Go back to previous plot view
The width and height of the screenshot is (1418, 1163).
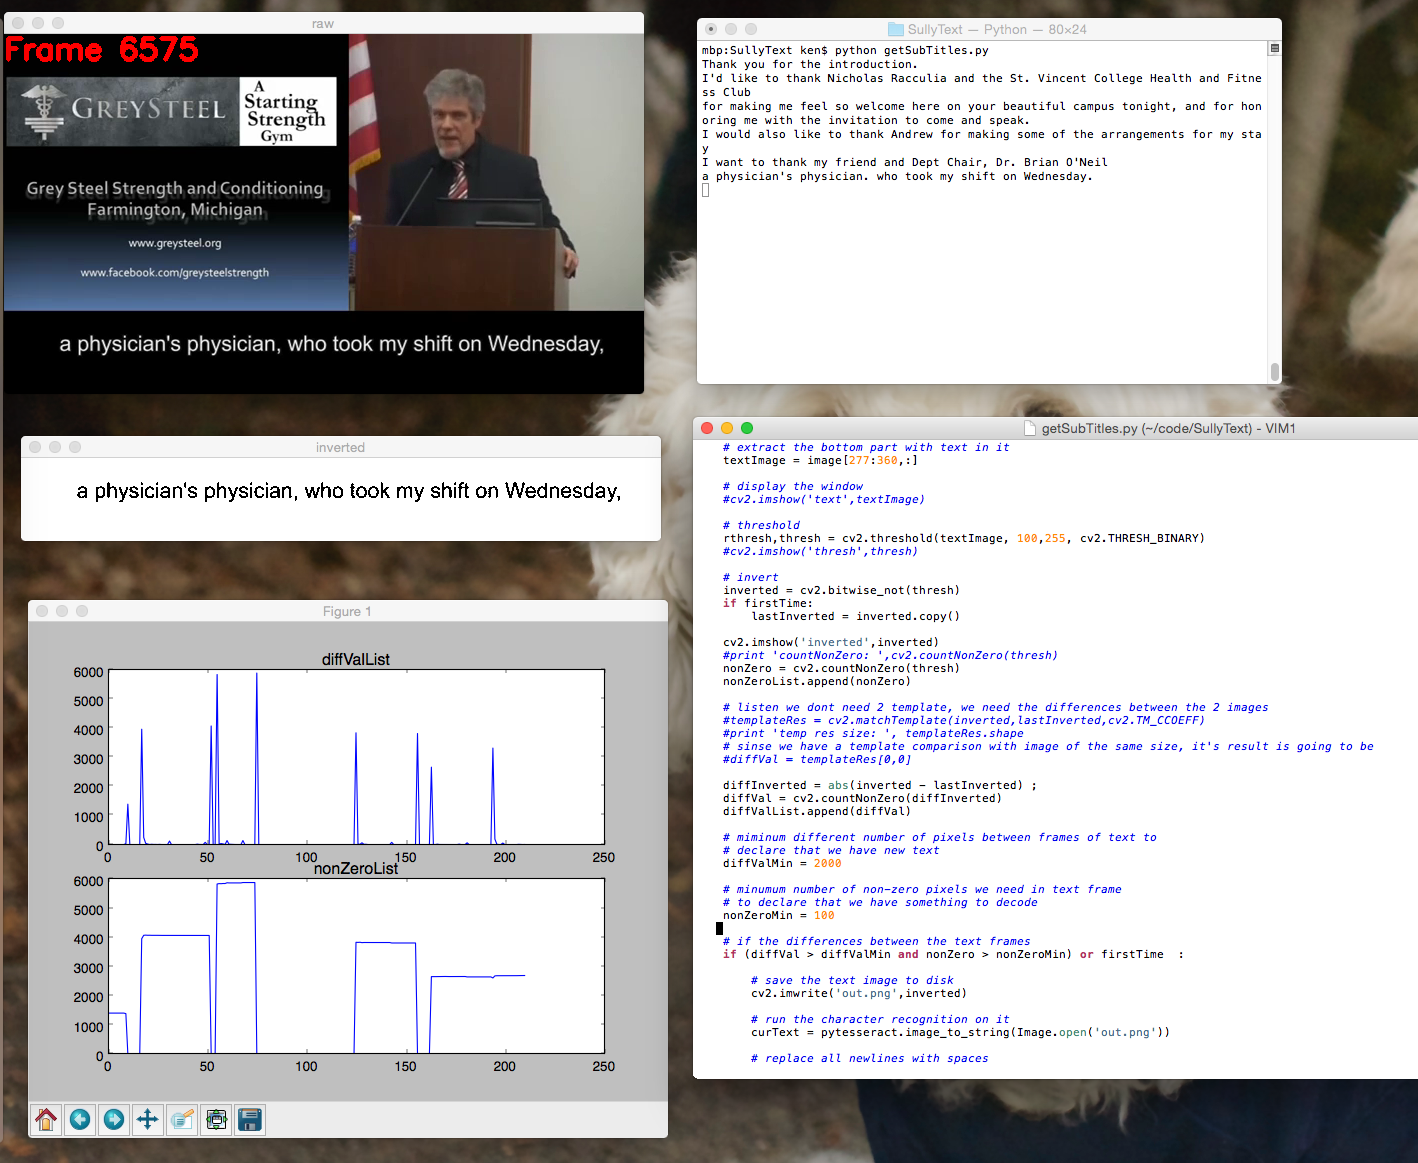pyautogui.click(x=80, y=1119)
